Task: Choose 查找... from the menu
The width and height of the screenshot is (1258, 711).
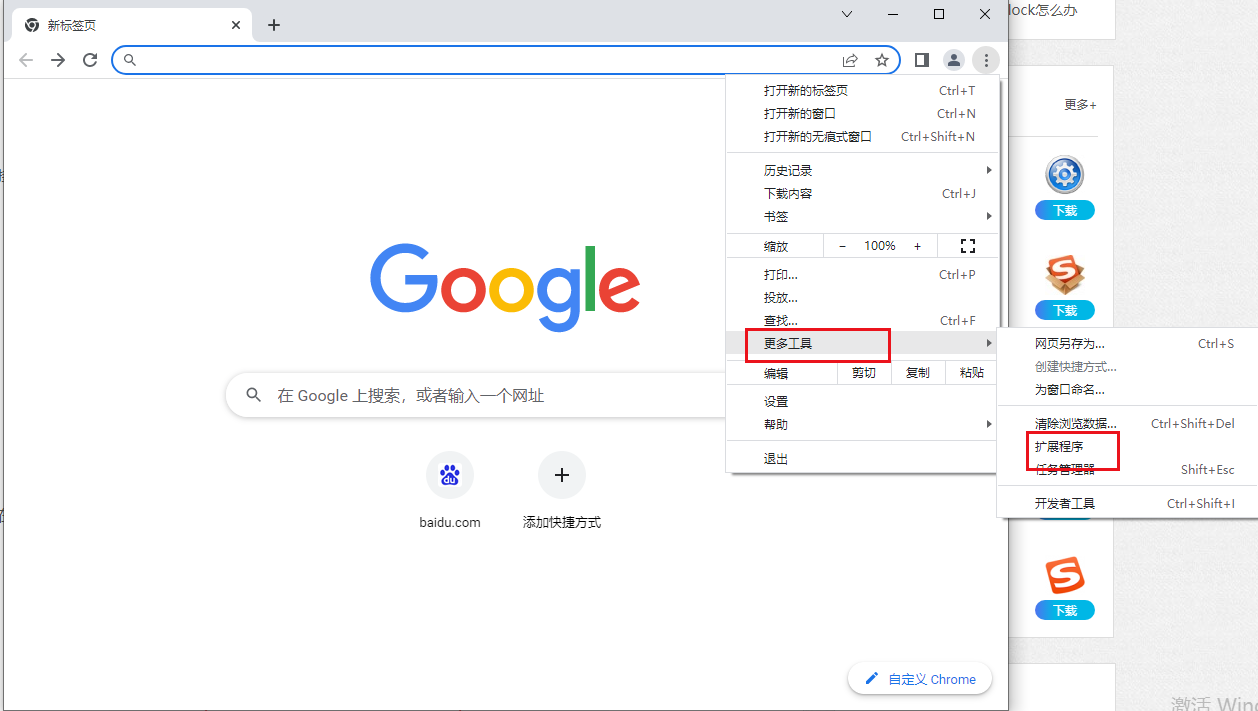Action: click(x=862, y=320)
